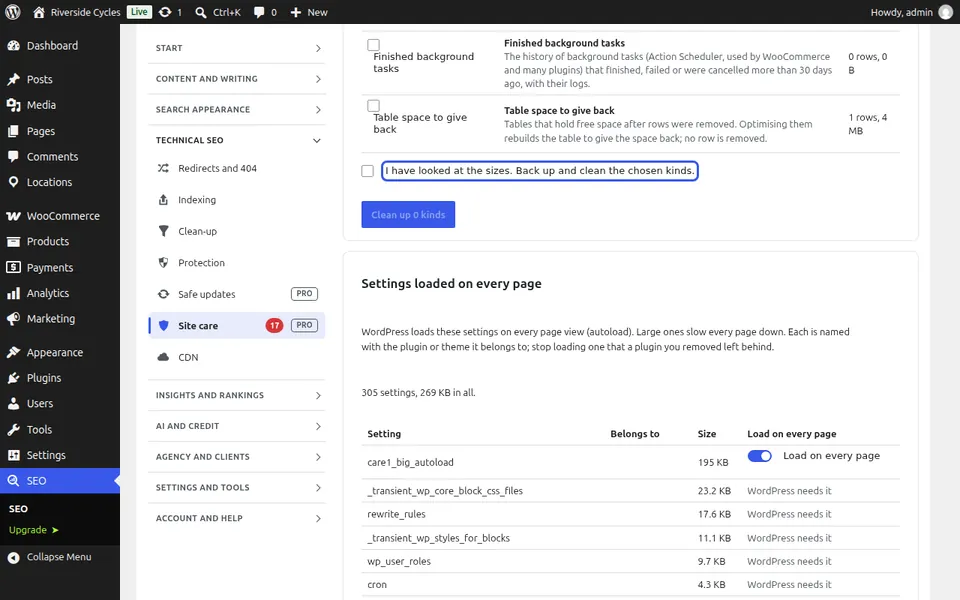This screenshot has width=960, height=600.
Task: Open the Products admin menu
Action: click(x=60, y=242)
